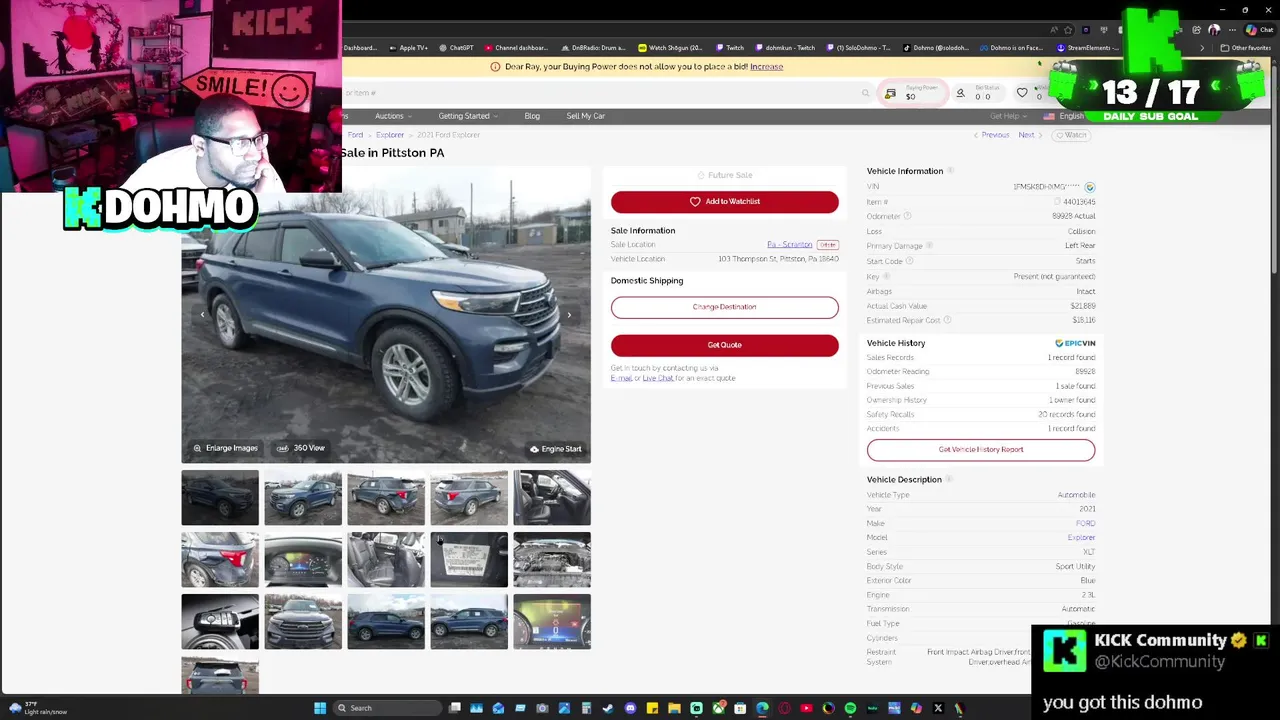Open the Pa - Scranton sale location link

tap(790, 245)
